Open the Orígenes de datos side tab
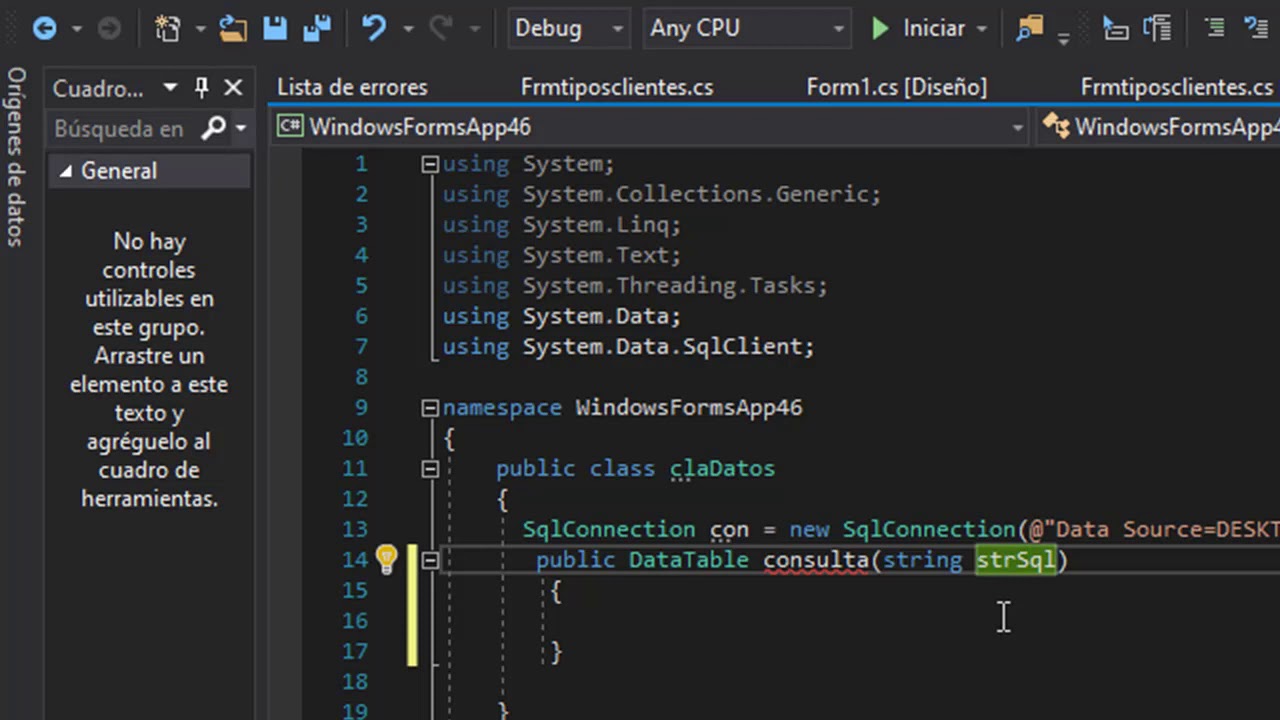Viewport: 1280px width, 720px height. pos(15,157)
